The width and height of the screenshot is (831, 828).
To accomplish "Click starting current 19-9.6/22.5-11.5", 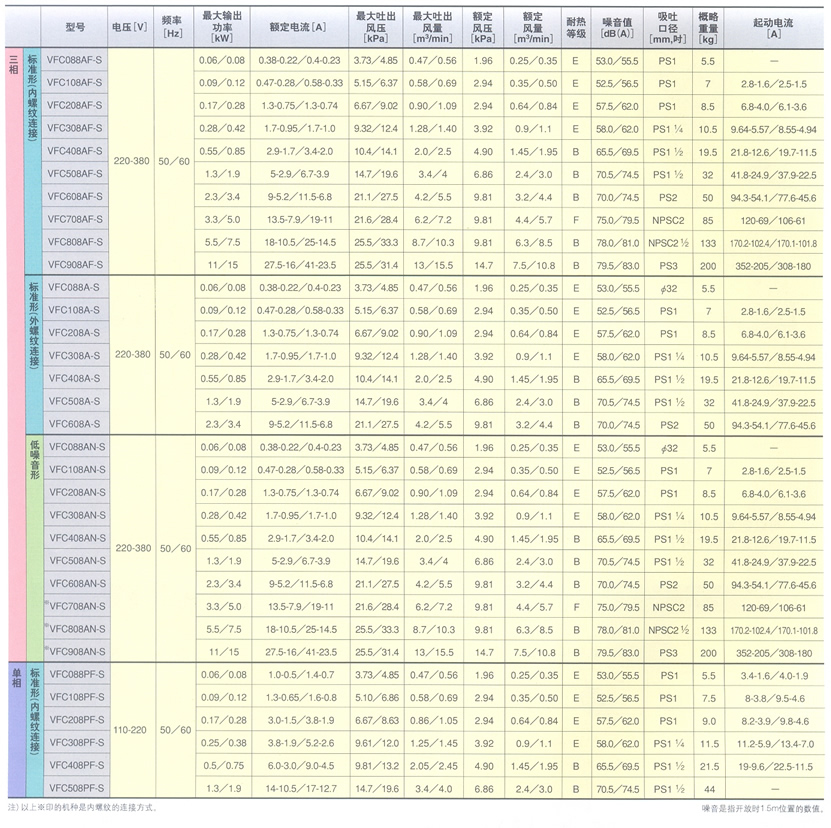I will pos(775,767).
